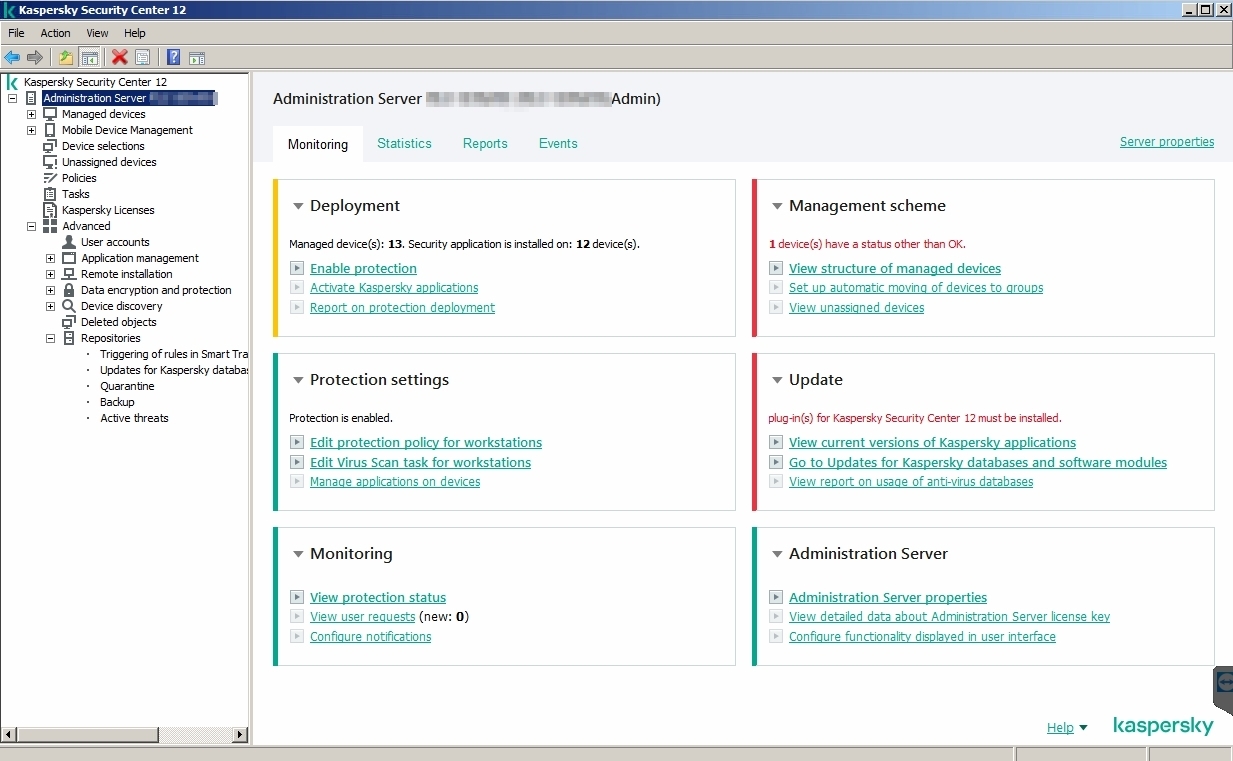Collapse the Advanced tree node

coord(31,226)
